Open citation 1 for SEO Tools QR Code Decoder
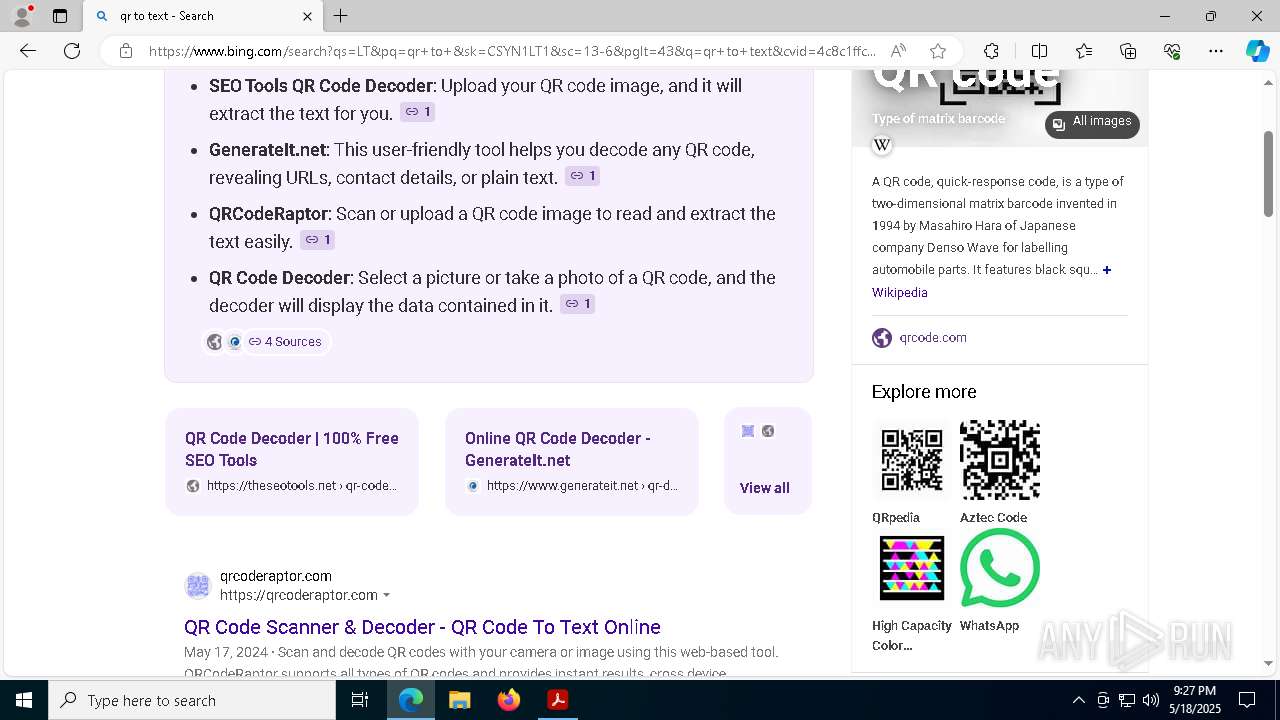 coord(418,112)
